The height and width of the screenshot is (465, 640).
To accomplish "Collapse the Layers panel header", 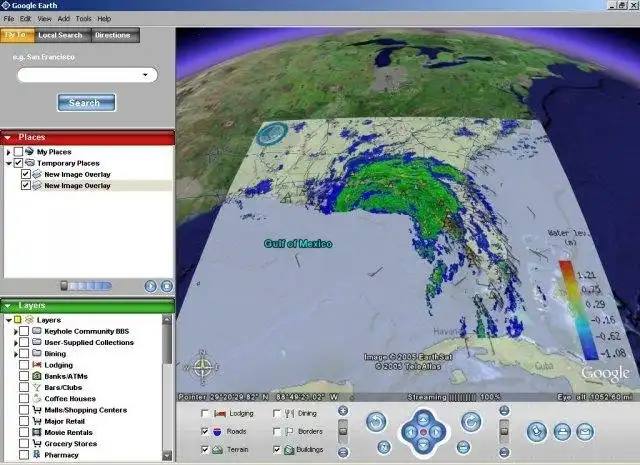I will pyautogui.click(x=8, y=306).
